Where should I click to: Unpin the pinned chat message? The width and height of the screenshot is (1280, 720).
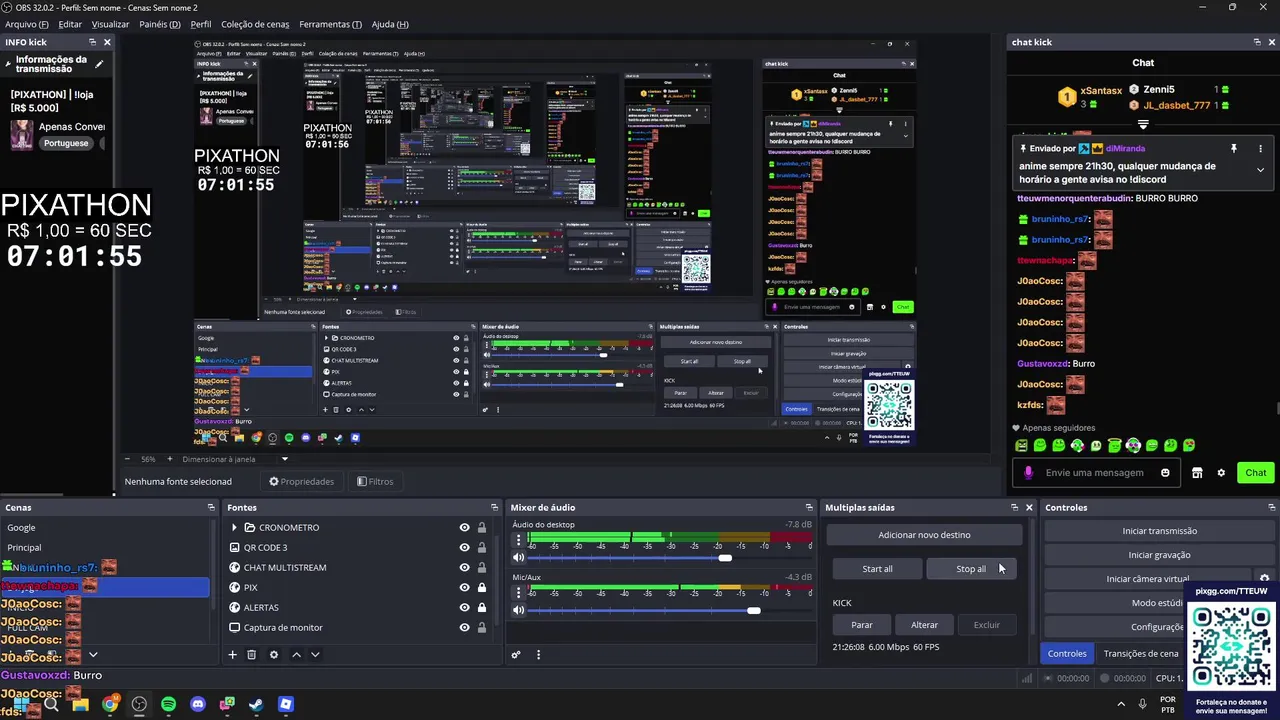1234,149
